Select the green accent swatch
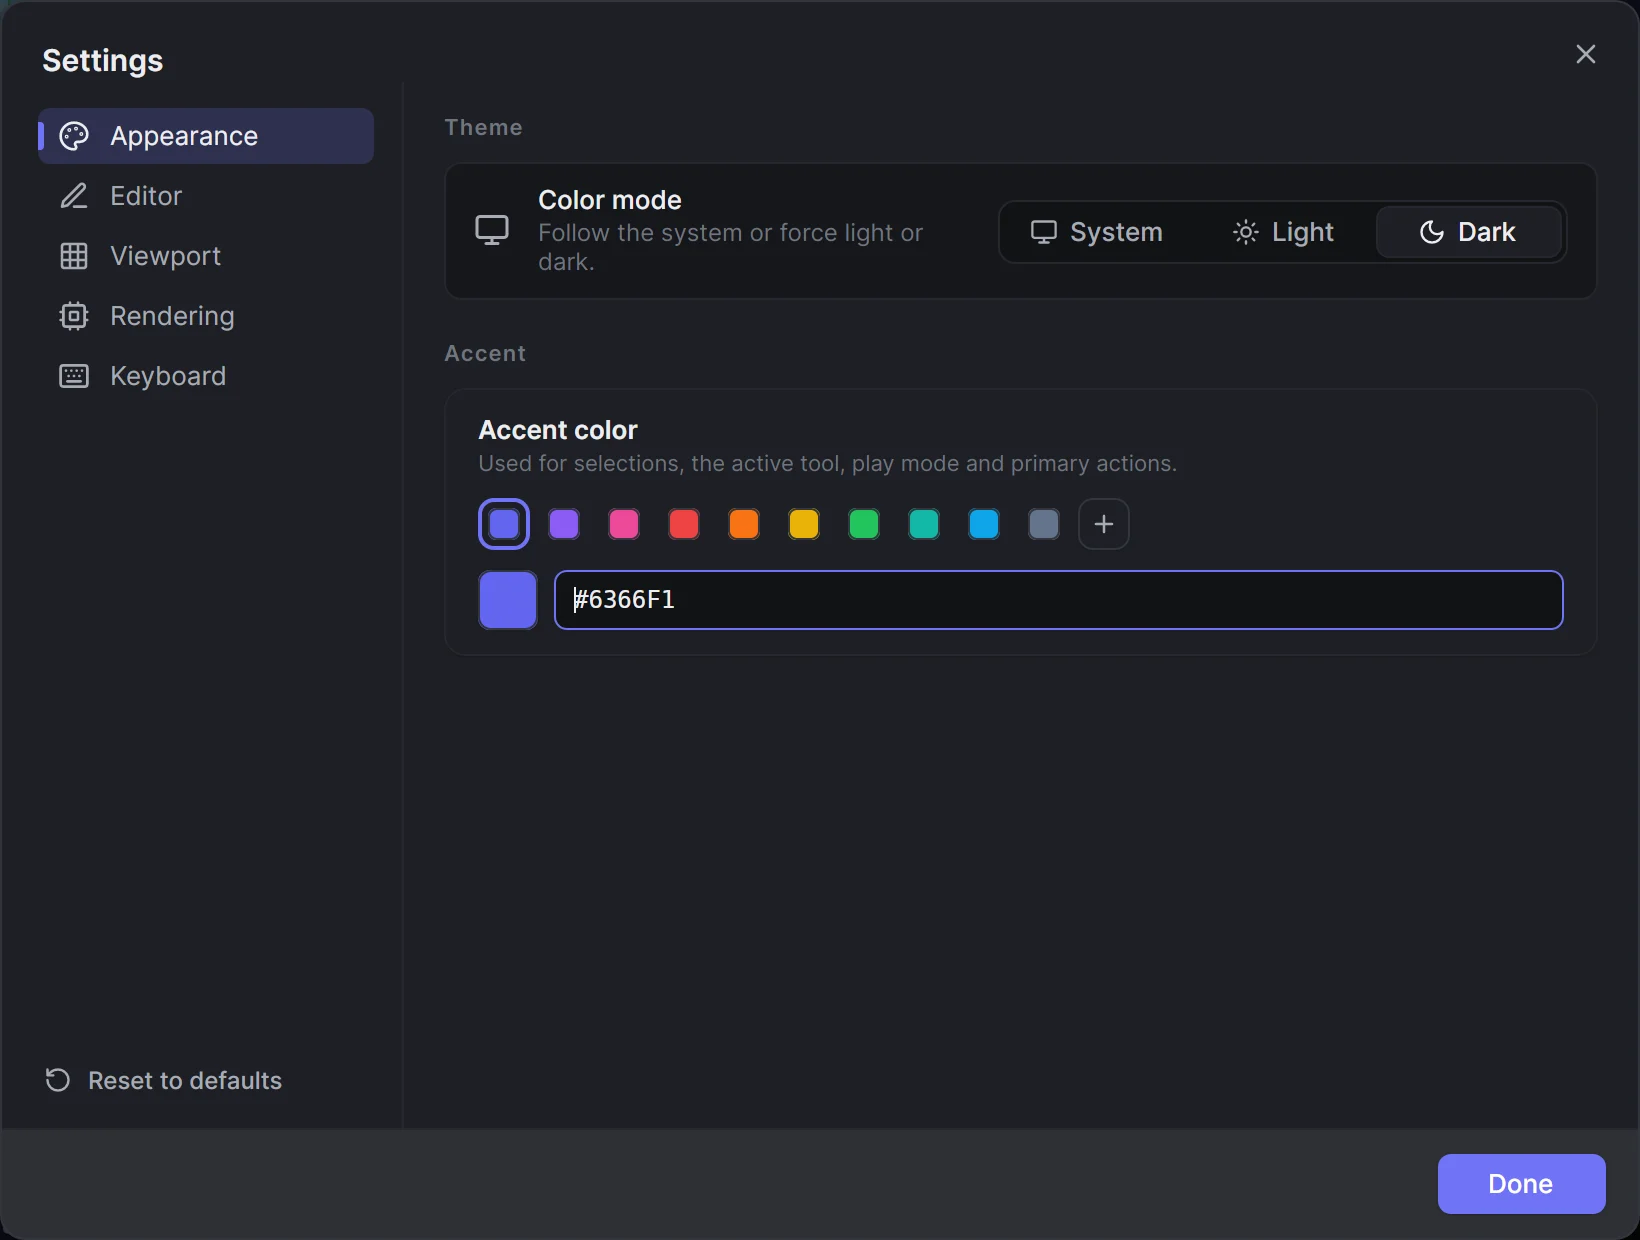This screenshot has height=1240, width=1640. (x=864, y=524)
